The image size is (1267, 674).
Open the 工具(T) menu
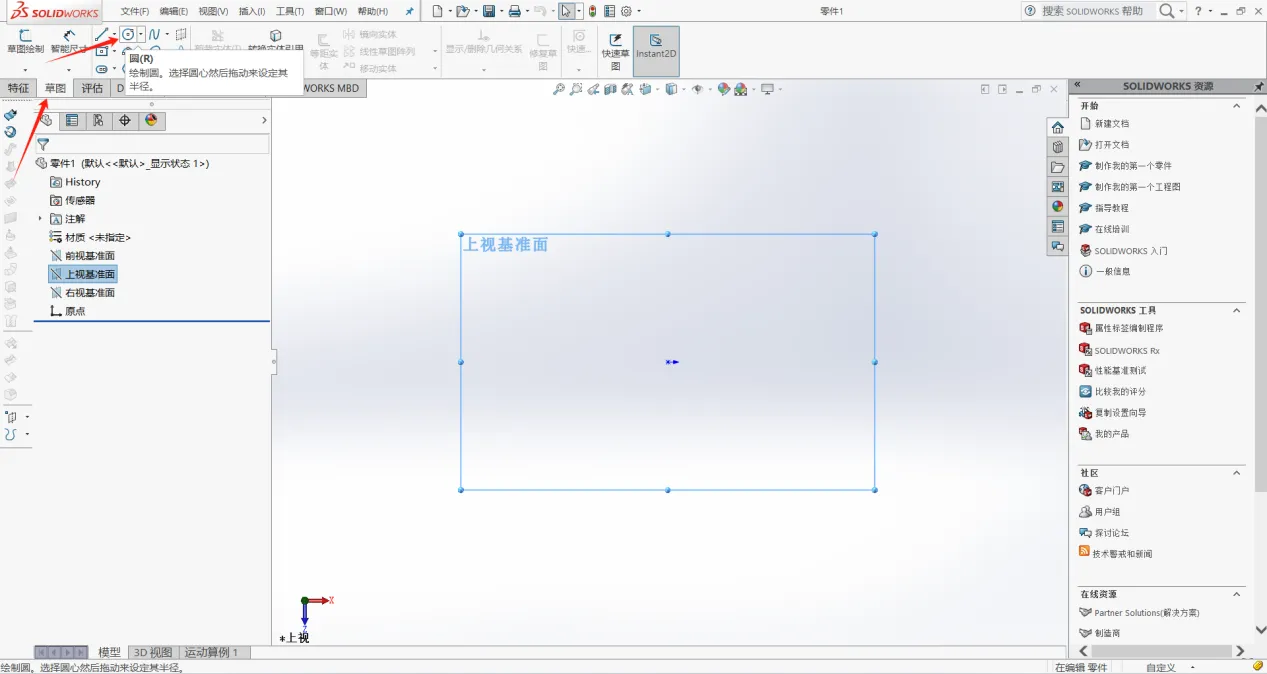click(290, 11)
